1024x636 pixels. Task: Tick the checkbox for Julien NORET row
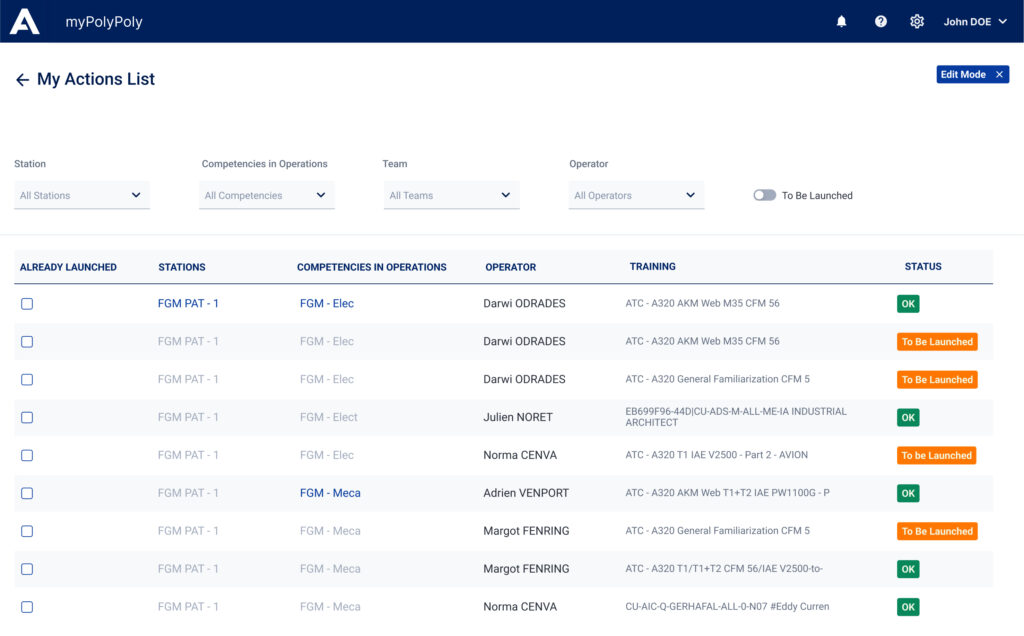pos(27,418)
